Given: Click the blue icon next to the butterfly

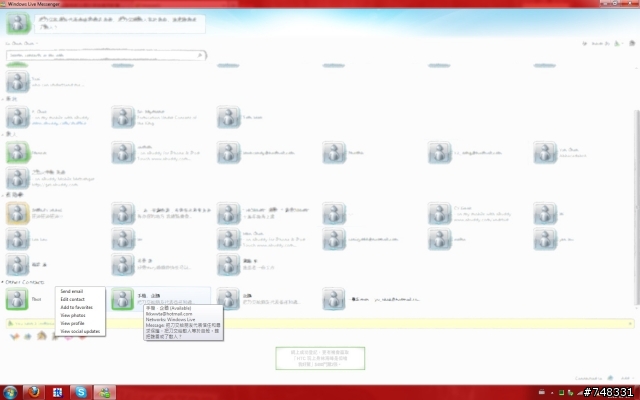Looking at the screenshot, I should click(x=28, y=337).
